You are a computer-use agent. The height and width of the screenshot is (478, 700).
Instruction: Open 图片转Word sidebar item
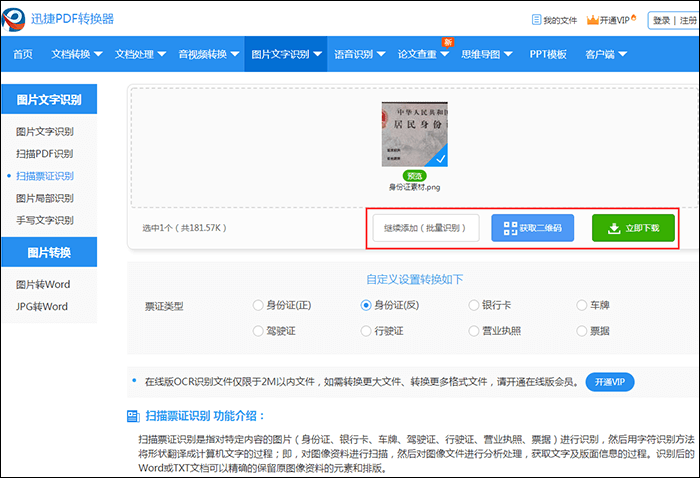click(x=43, y=284)
